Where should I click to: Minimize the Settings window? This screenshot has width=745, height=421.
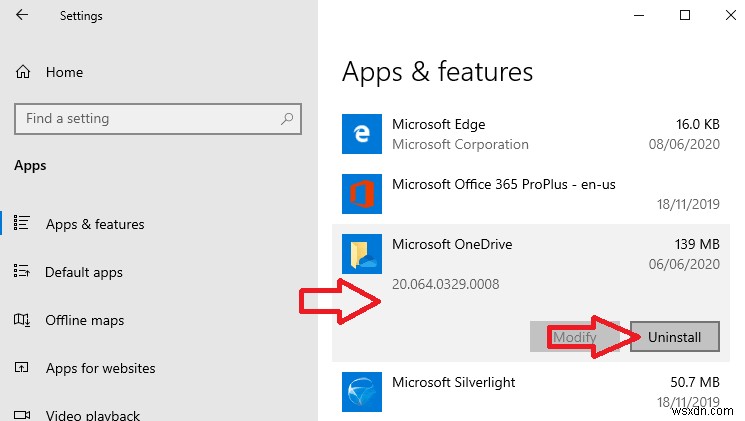pos(639,15)
